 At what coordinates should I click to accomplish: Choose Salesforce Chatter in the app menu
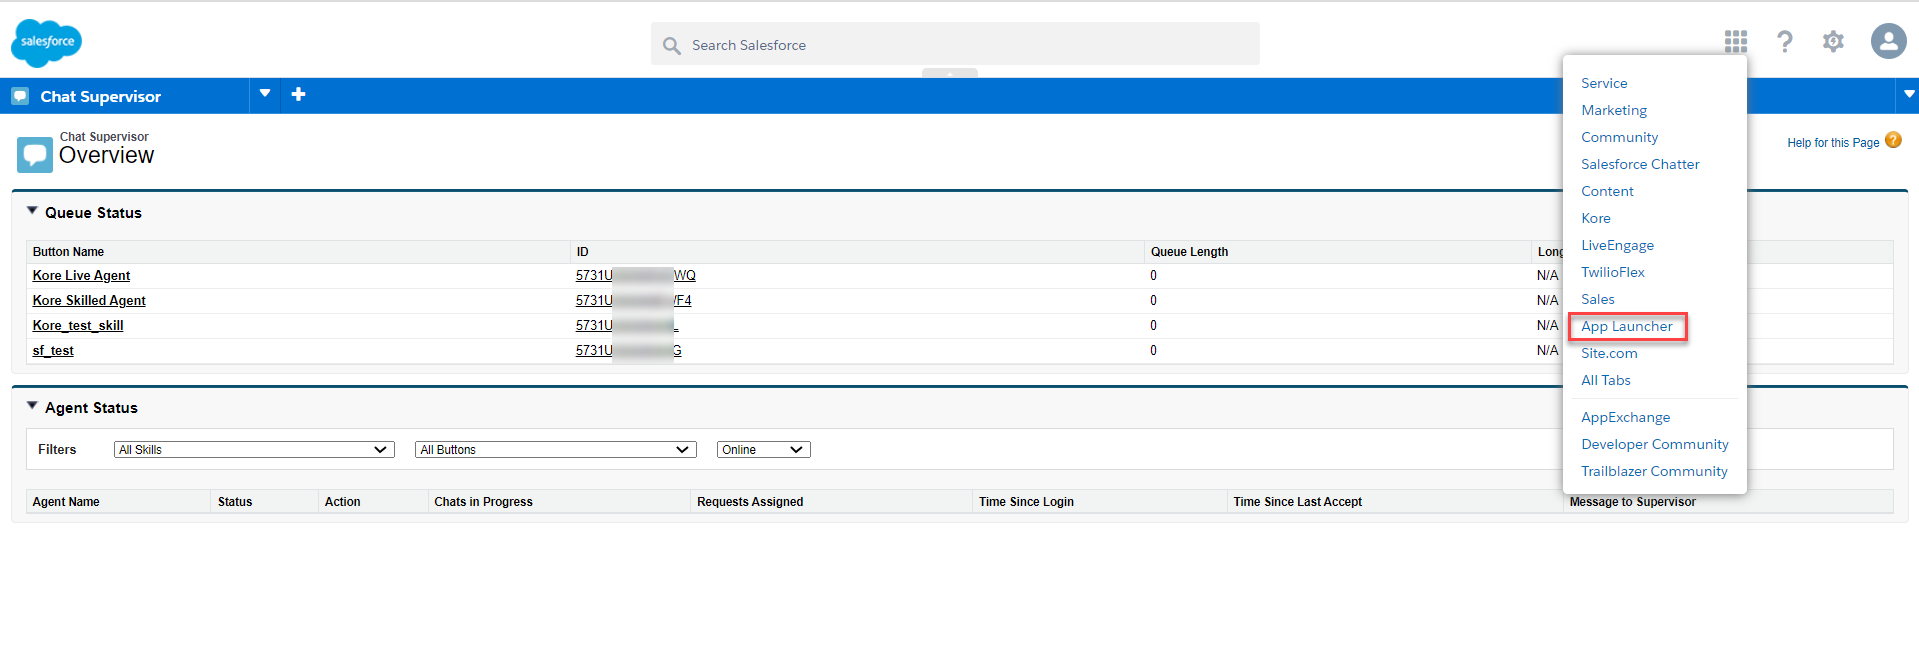[x=1639, y=165]
